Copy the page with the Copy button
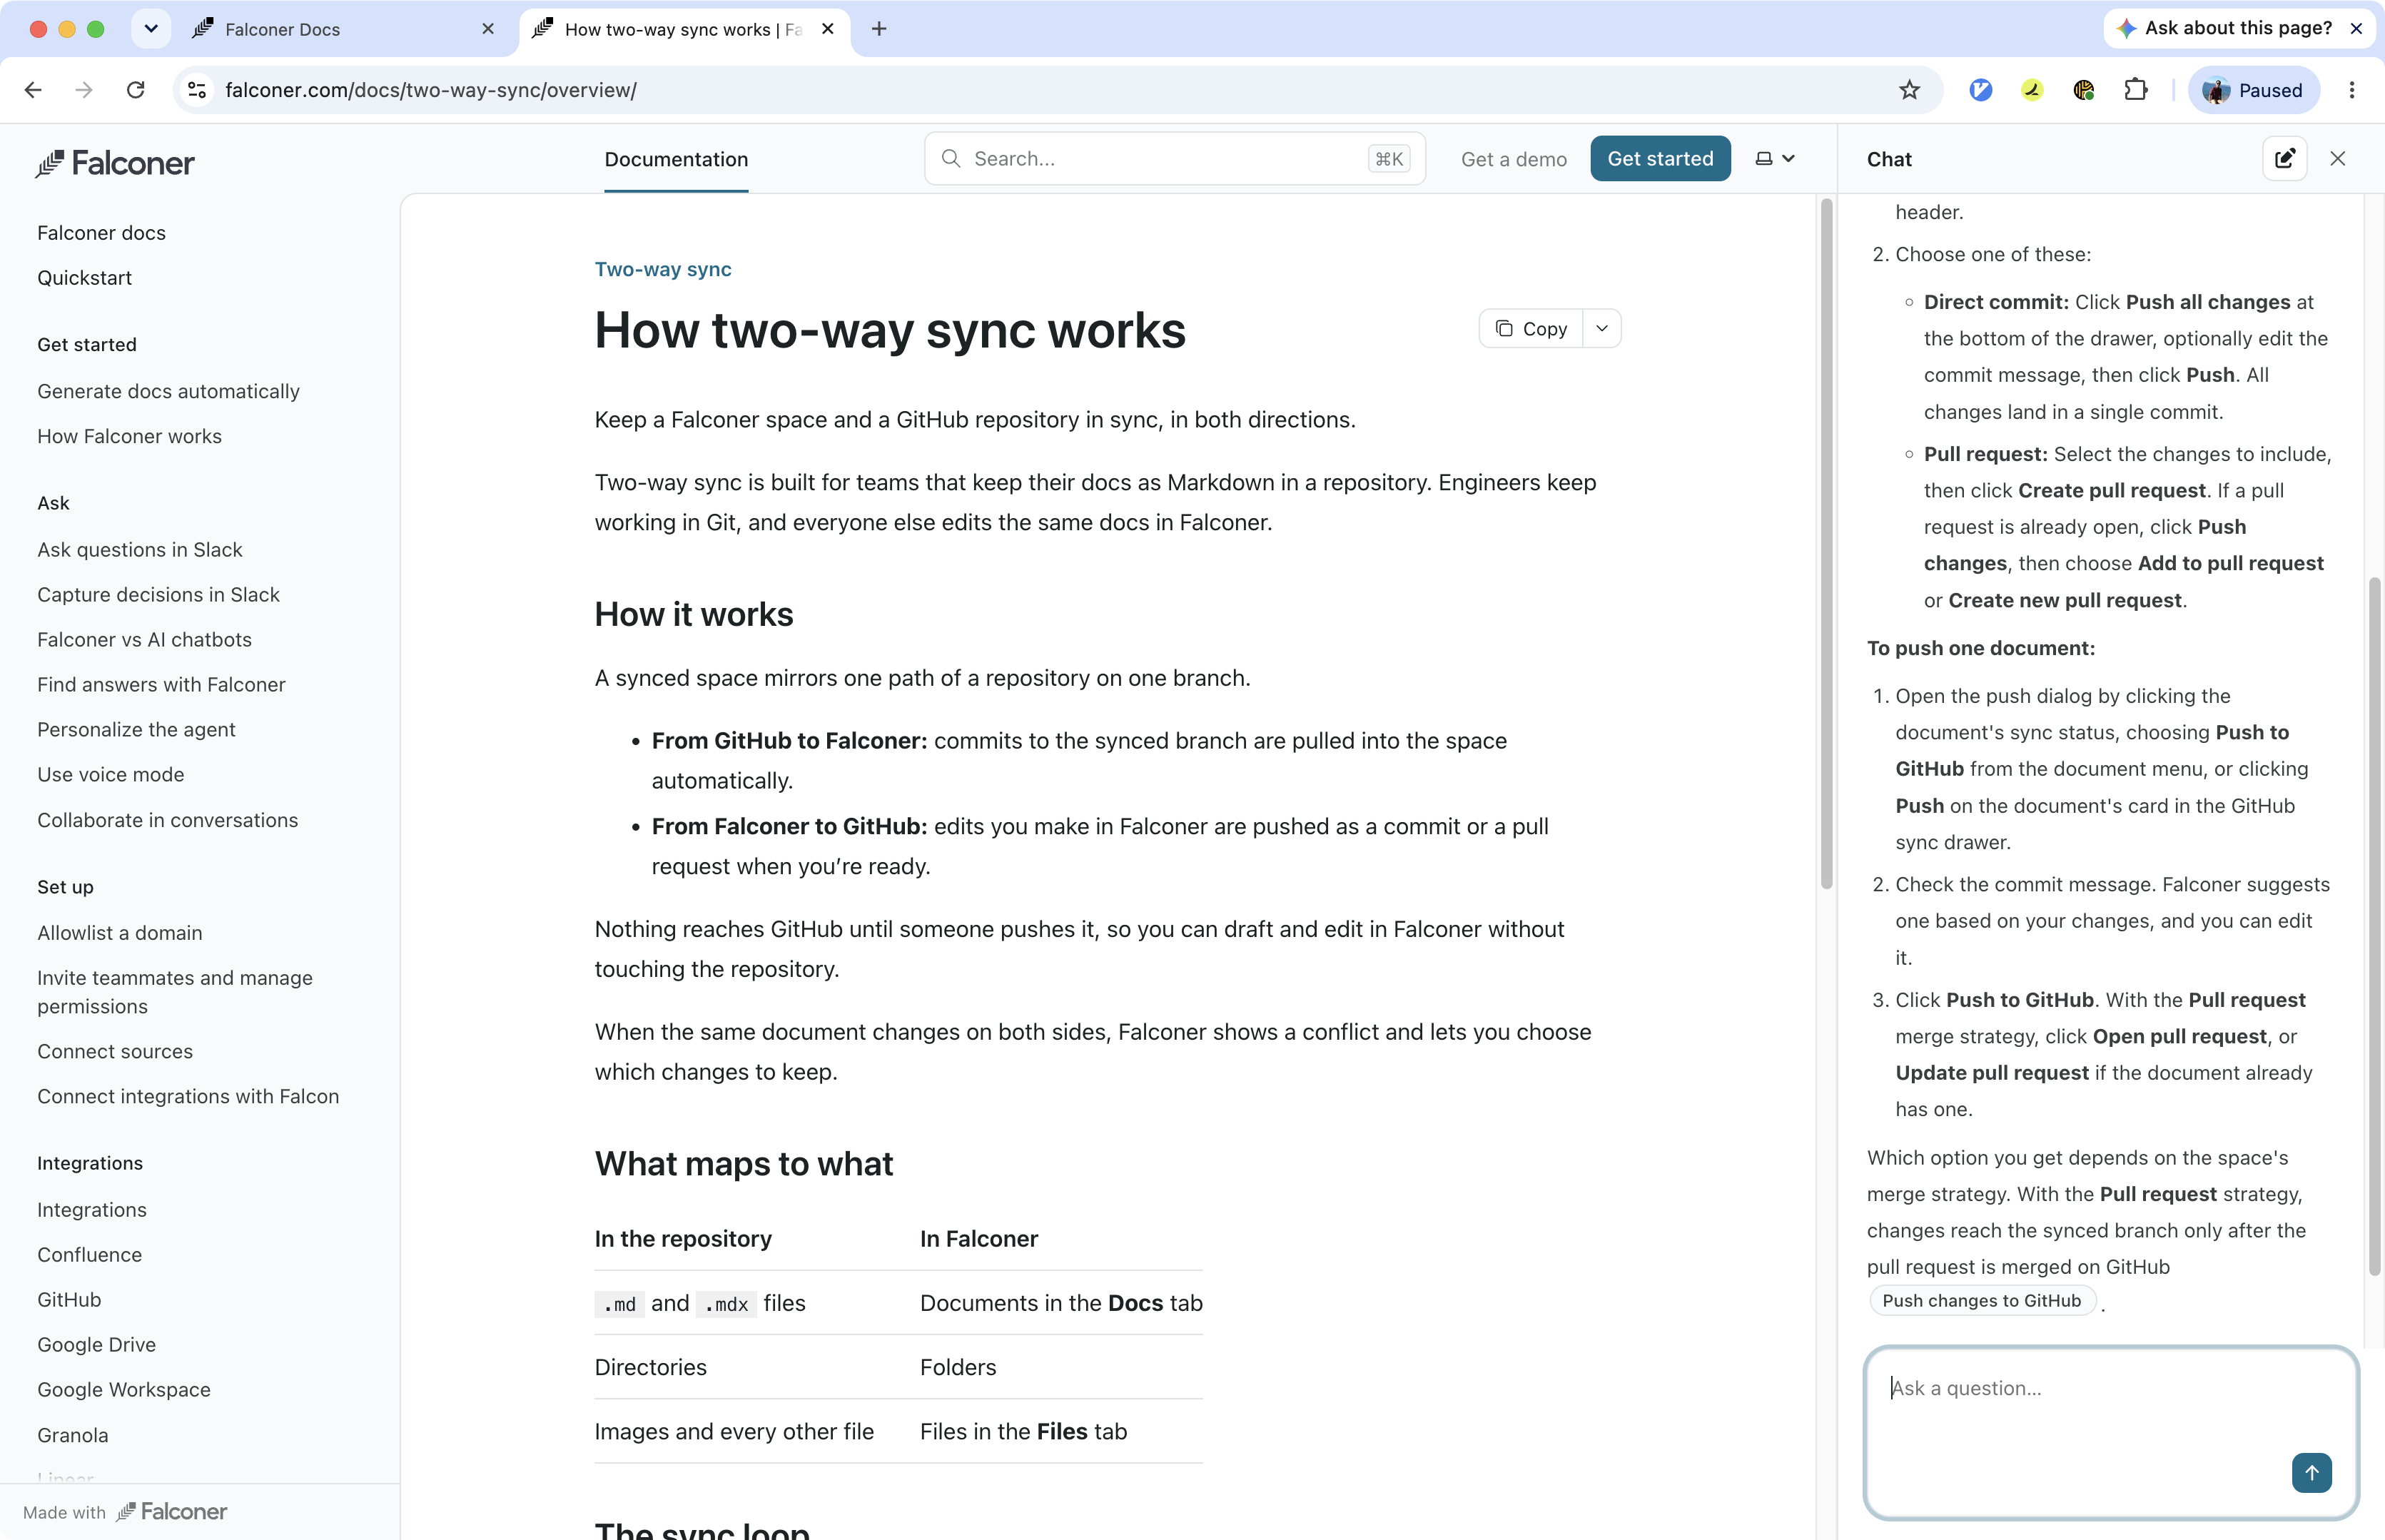 (x=1531, y=329)
